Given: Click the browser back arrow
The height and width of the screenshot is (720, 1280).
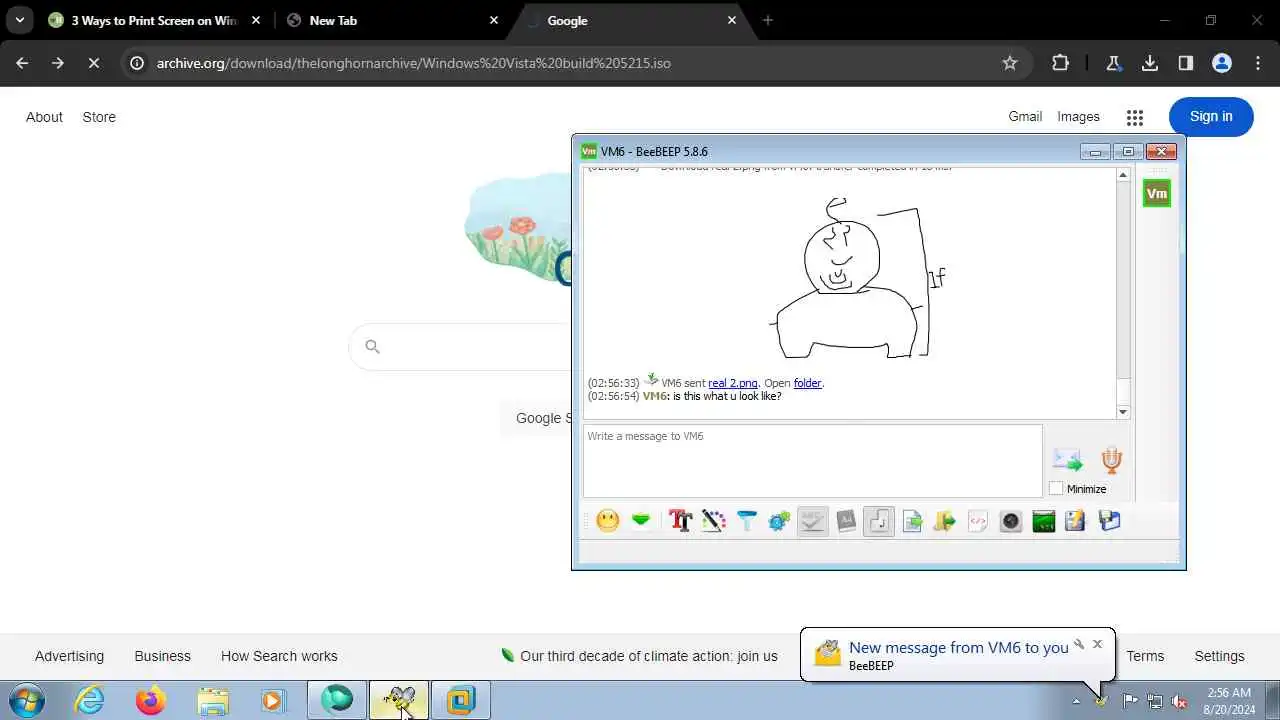Looking at the screenshot, I should pos(22,63).
